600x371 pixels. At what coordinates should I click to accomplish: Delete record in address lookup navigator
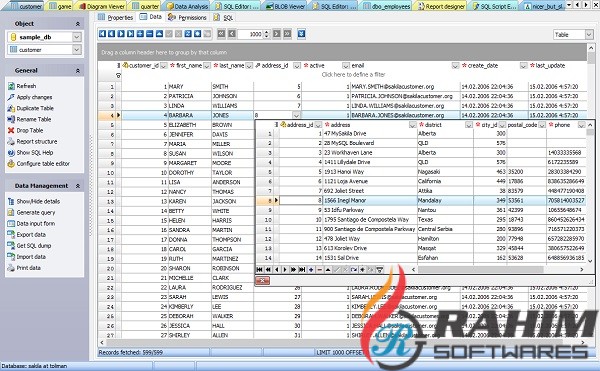(320, 270)
